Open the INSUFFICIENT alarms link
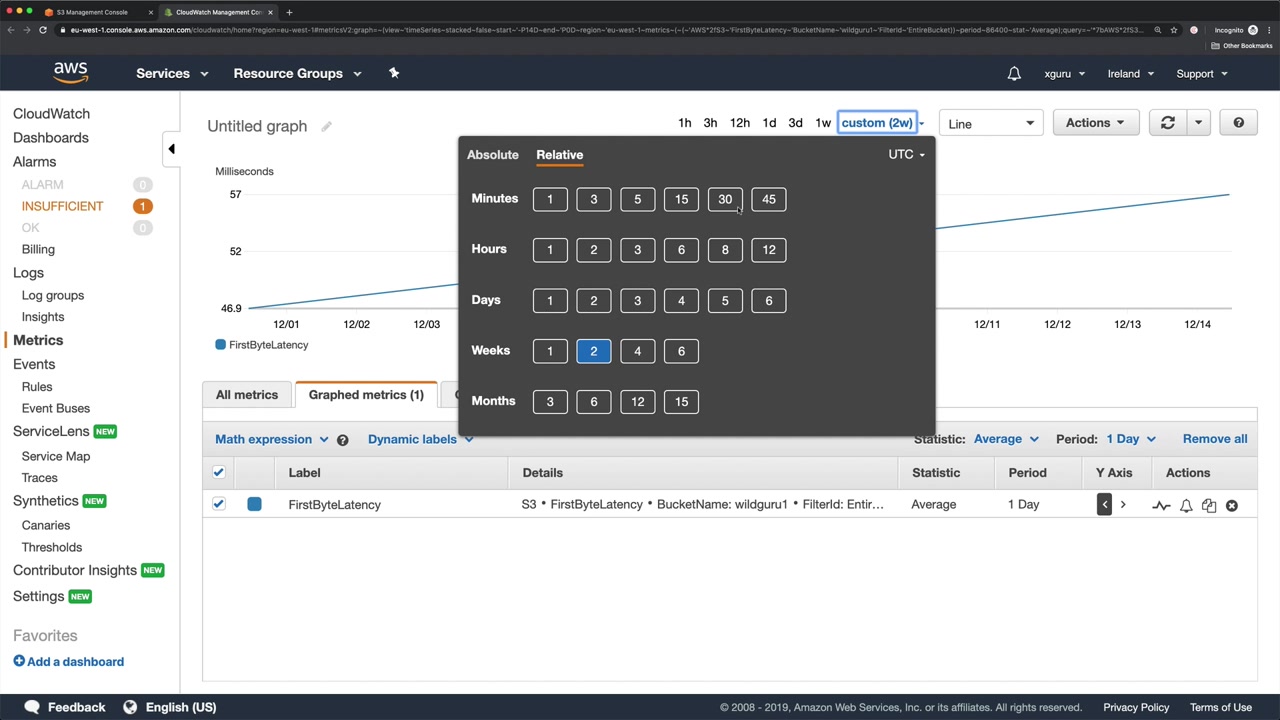Image resolution: width=1280 pixels, height=720 pixels. tap(62, 206)
